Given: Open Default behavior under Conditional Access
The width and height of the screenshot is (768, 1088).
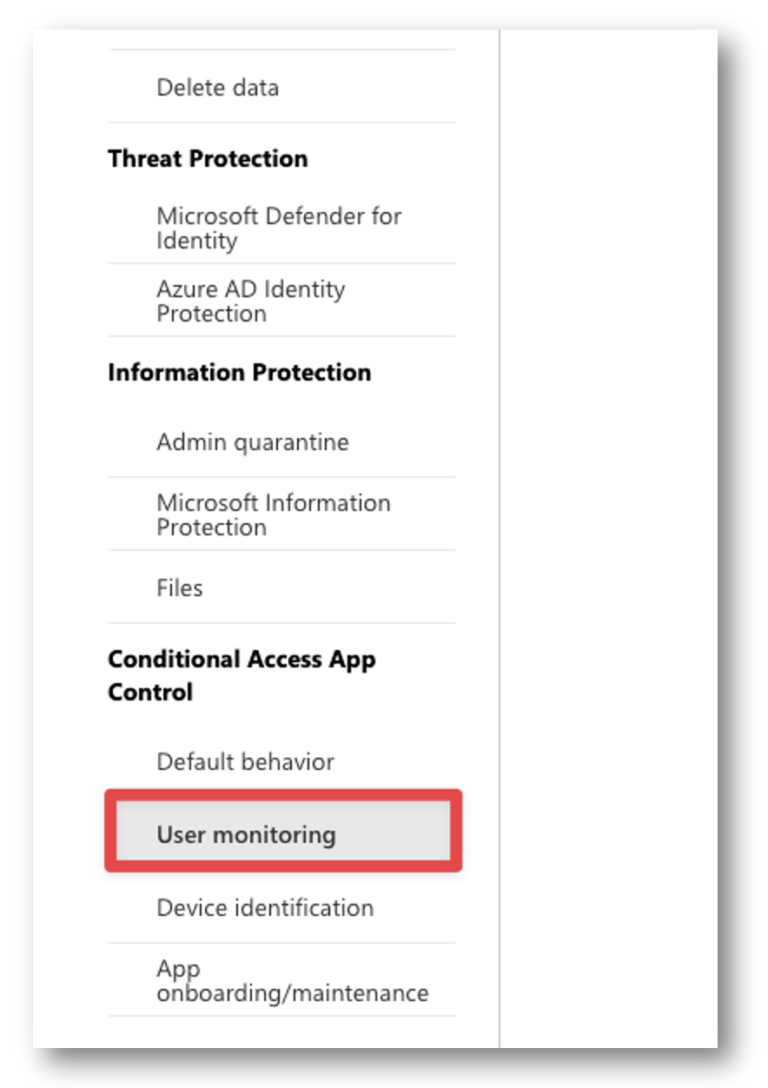Looking at the screenshot, I should point(282,762).
